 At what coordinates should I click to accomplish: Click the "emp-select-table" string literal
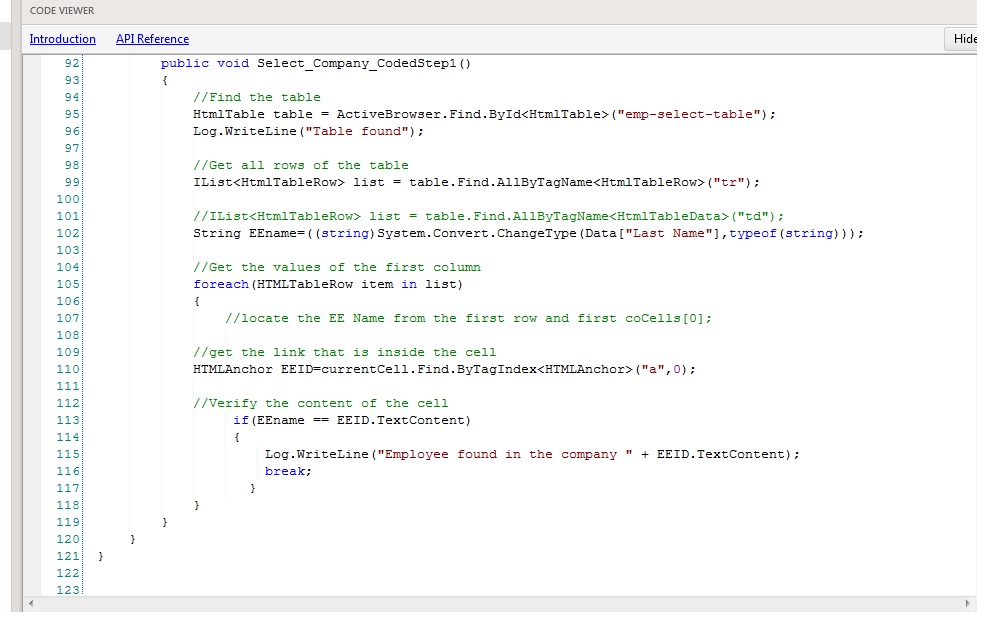tap(691, 114)
